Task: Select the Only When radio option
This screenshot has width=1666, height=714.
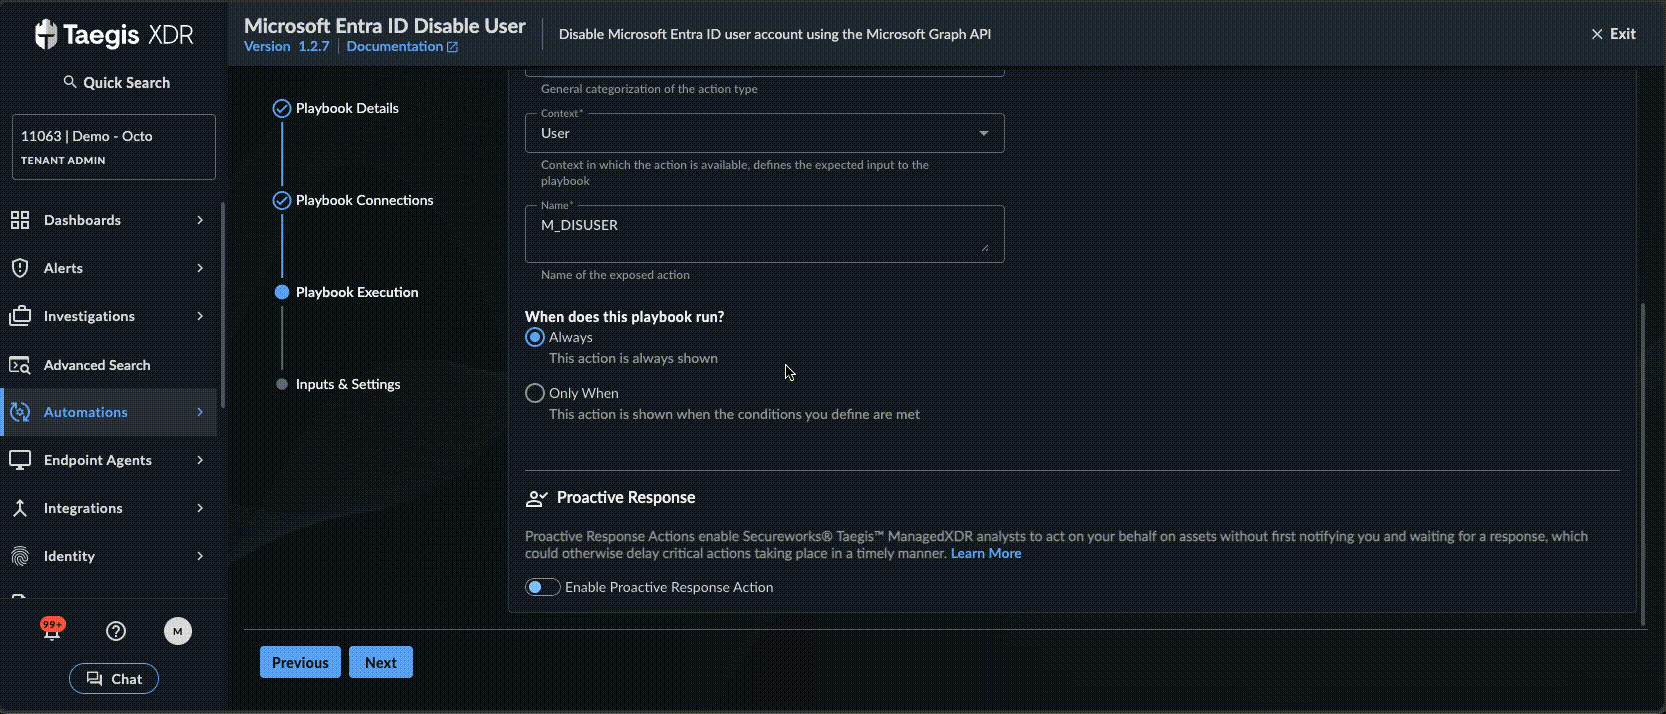Action: 535,394
